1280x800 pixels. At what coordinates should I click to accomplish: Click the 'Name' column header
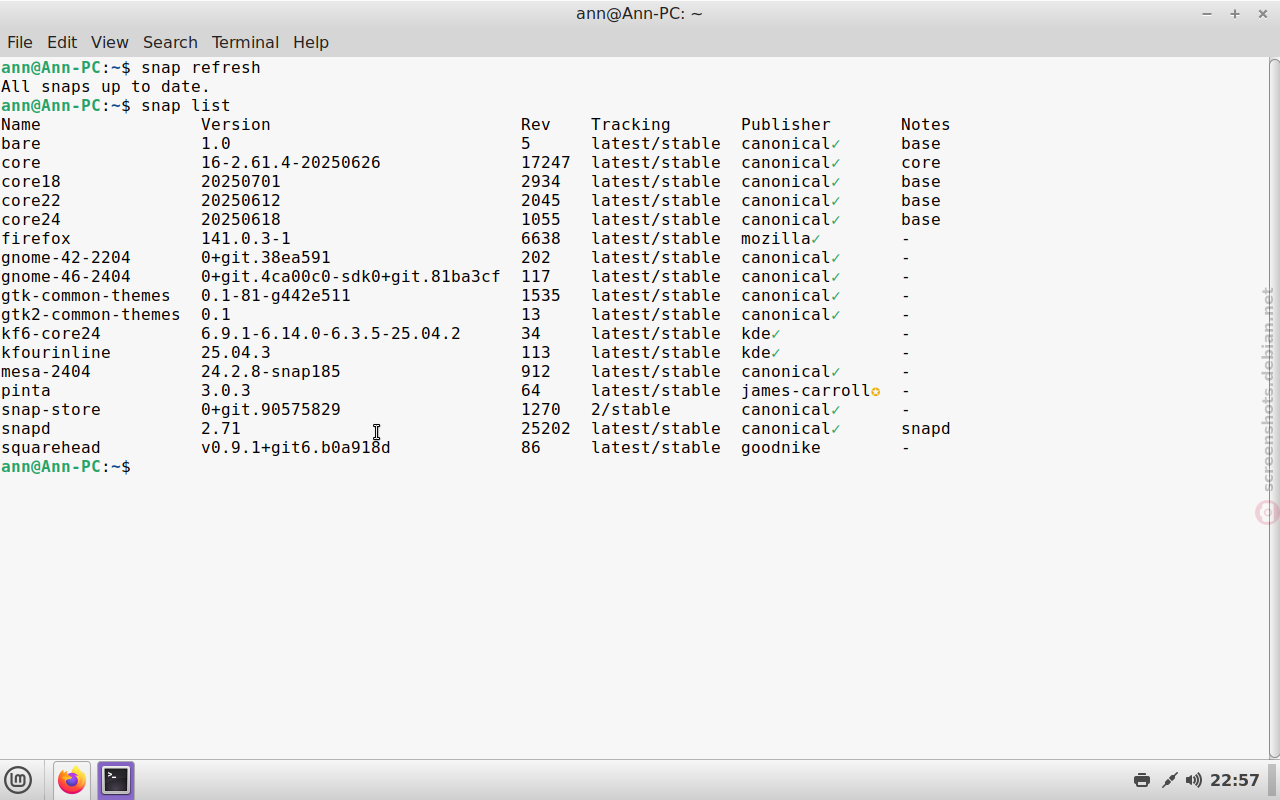(21, 124)
